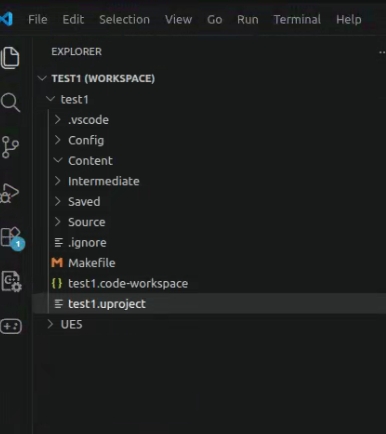
Task: Click the text-file icon beside test1.uproject
Action: click(59, 304)
